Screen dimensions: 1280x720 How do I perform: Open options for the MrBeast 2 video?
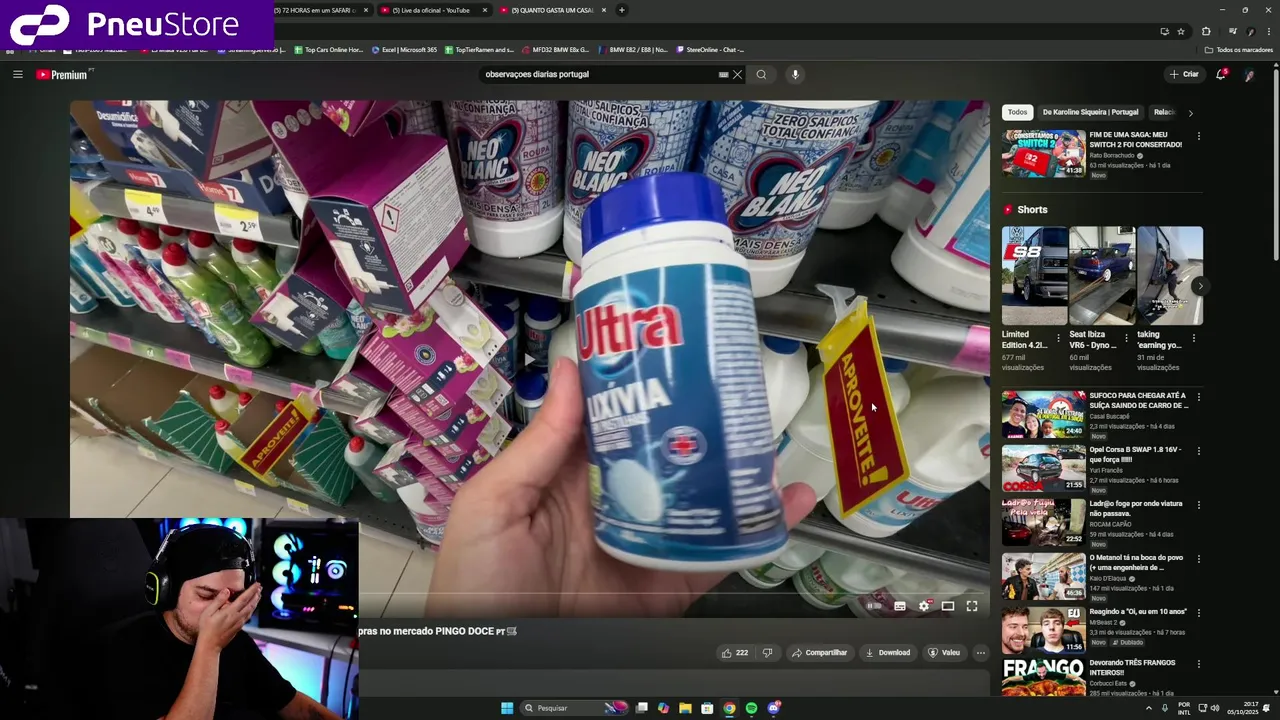1199,613
